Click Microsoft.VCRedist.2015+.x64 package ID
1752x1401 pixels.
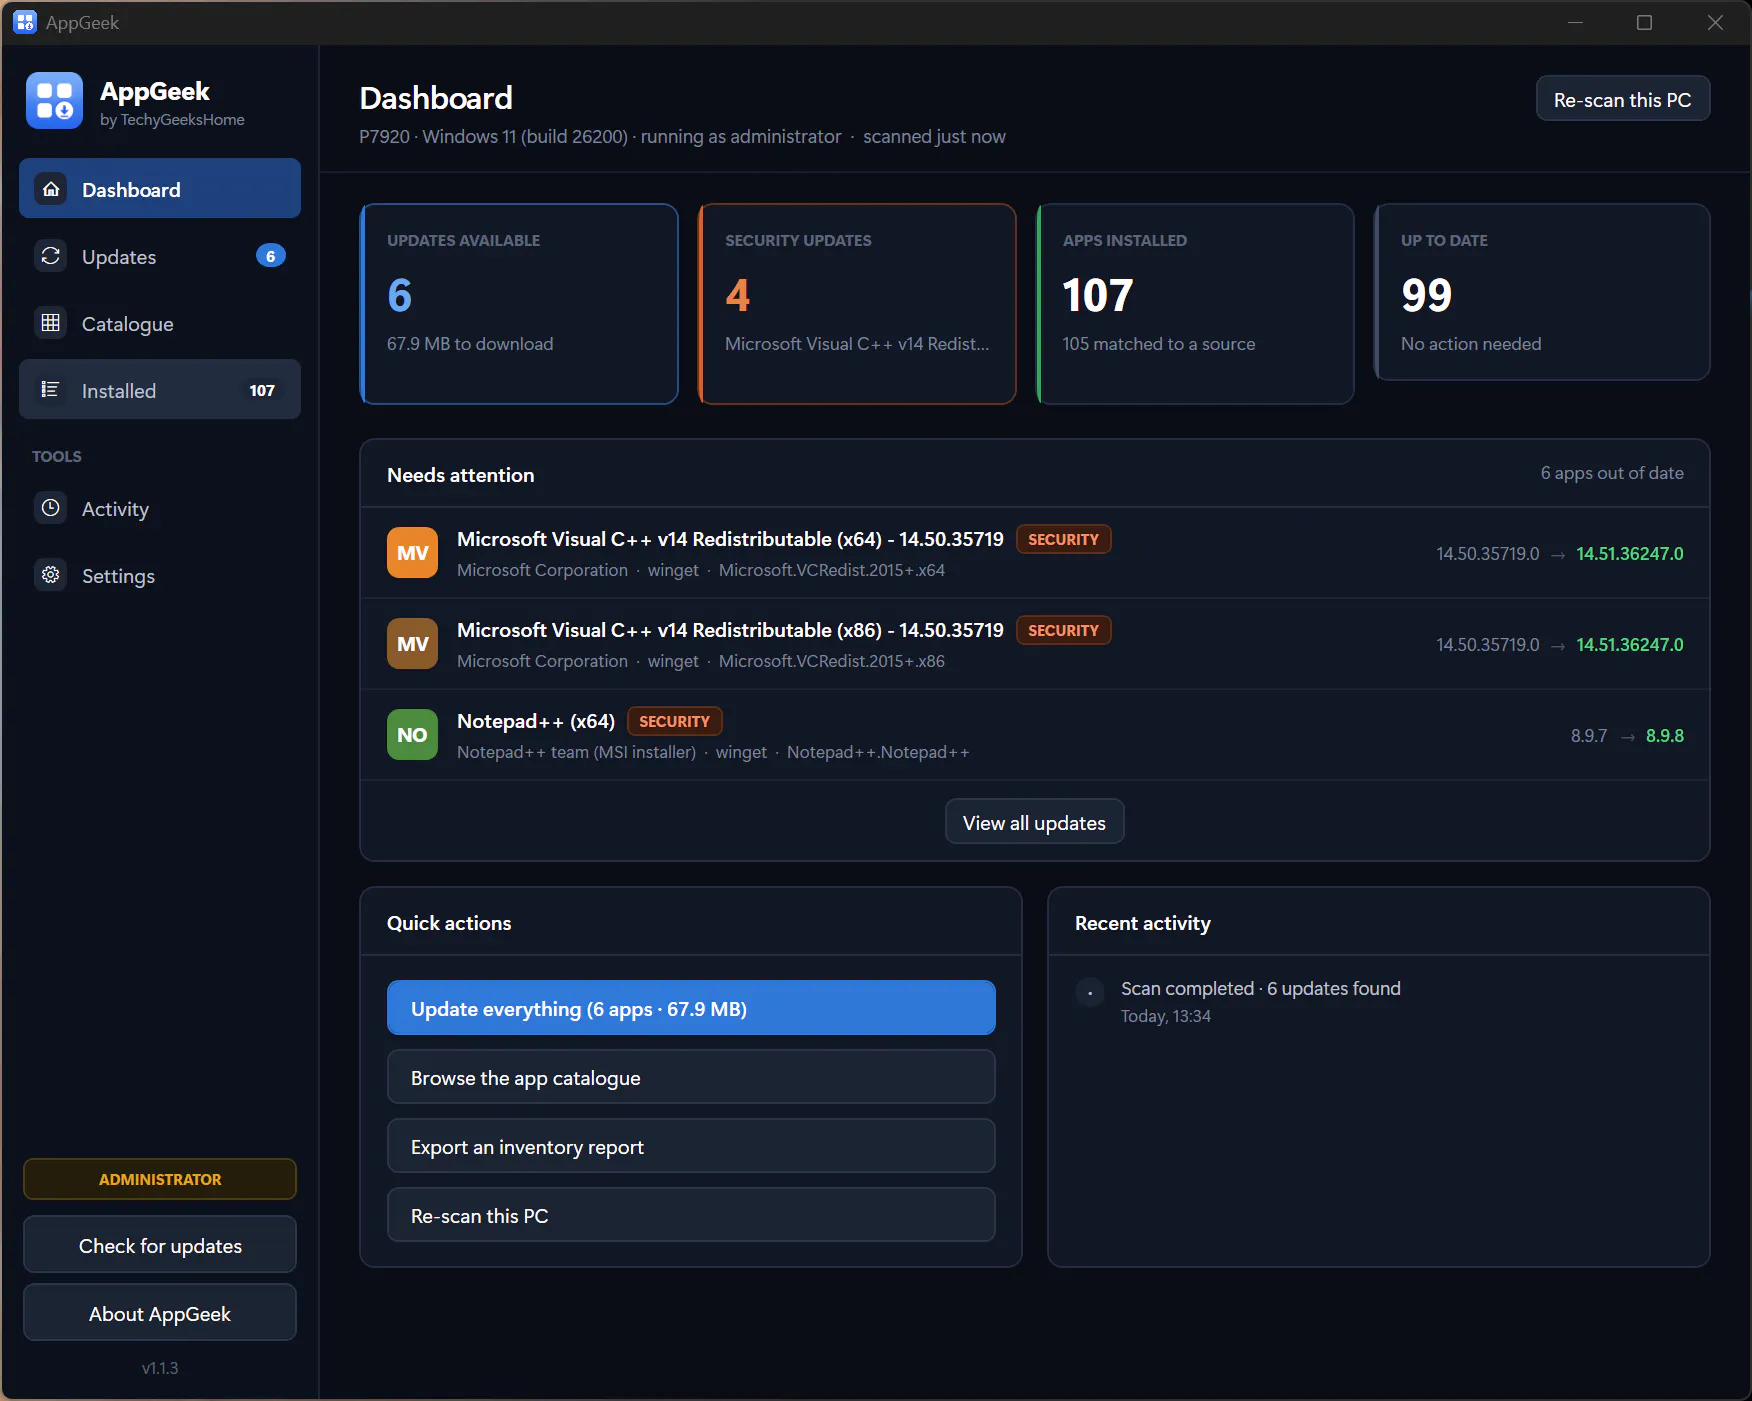click(x=832, y=570)
